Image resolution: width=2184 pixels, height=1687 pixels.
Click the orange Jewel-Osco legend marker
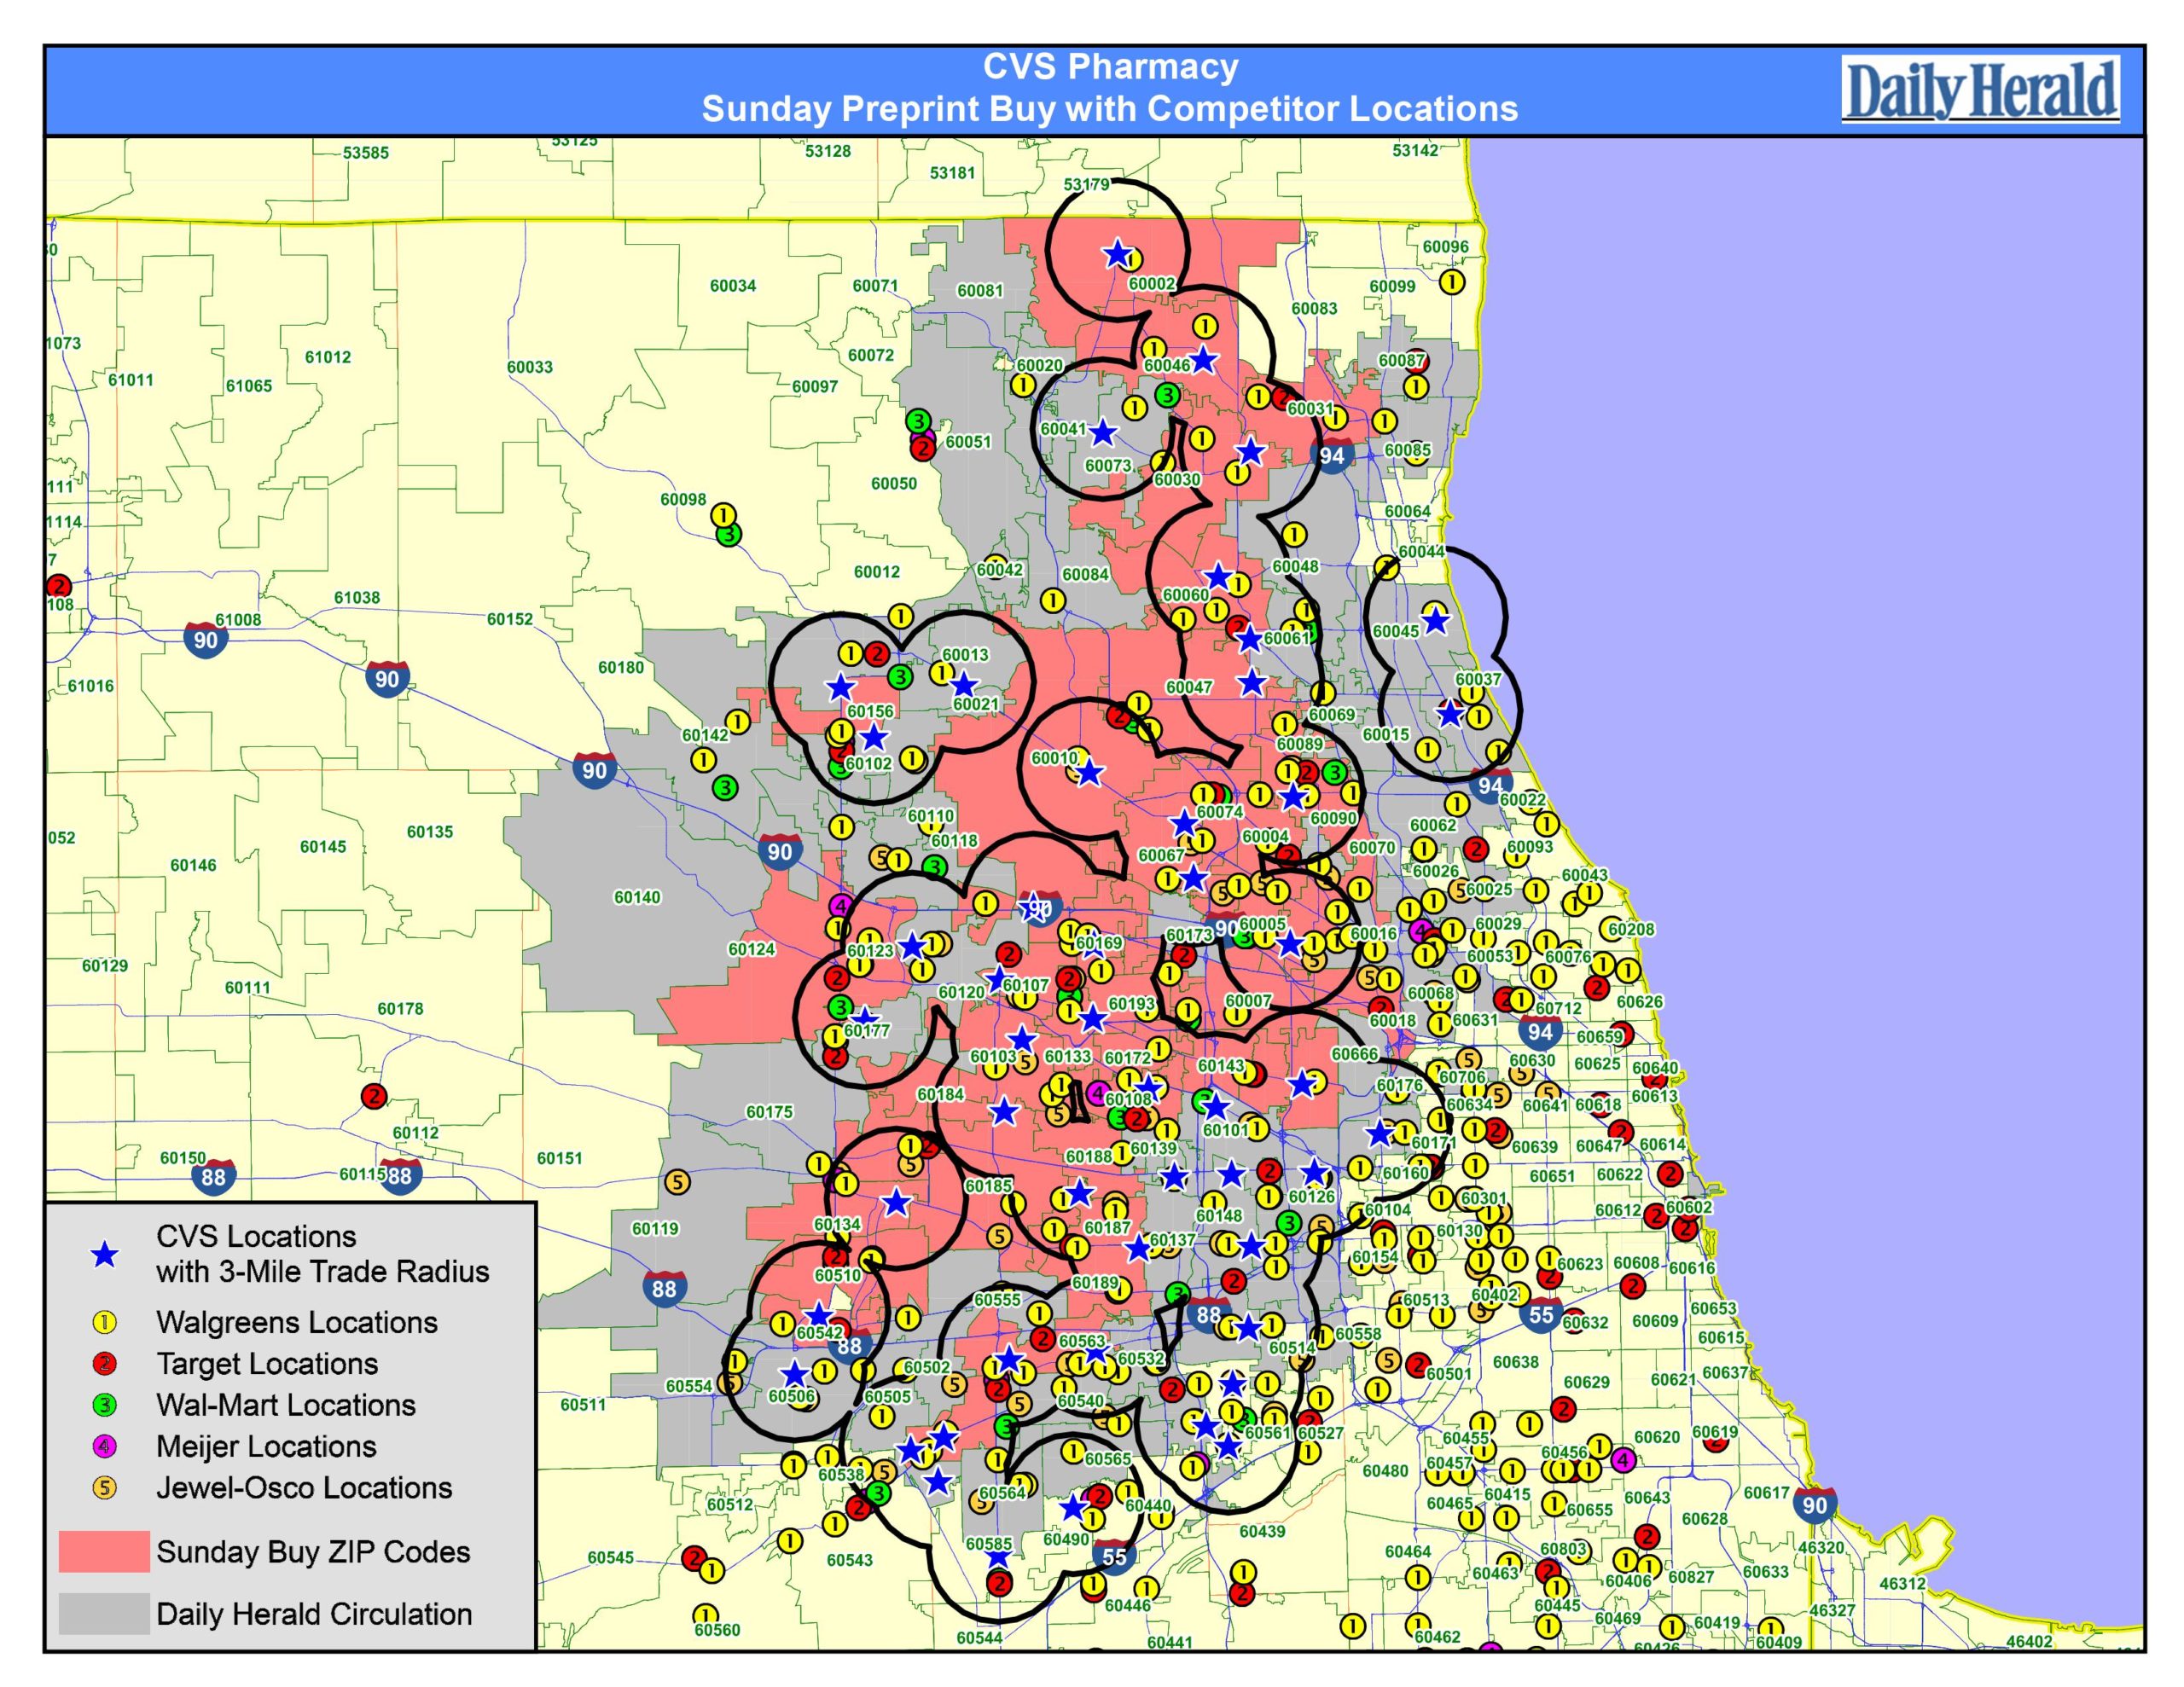[104, 1488]
